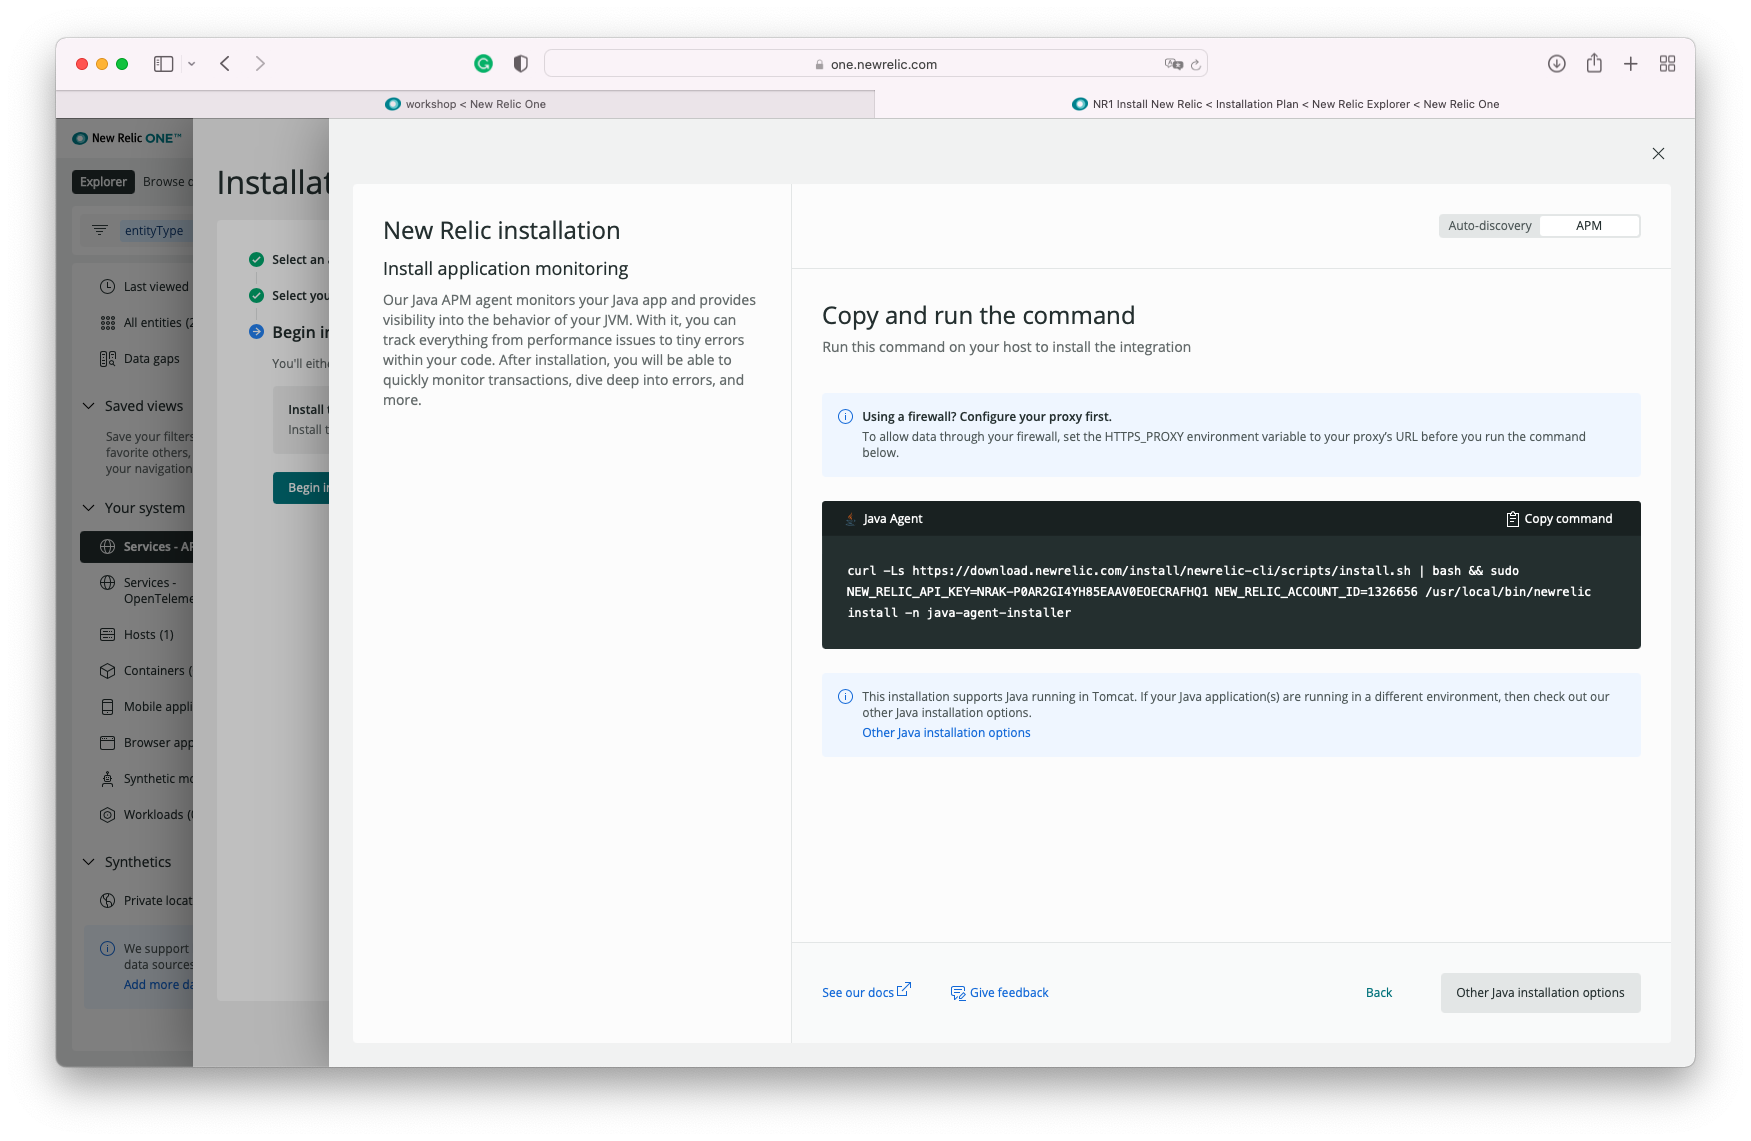Click the one.newrelic.com address bar
Image resolution: width=1751 pixels, height=1141 pixels.
(875, 64)
